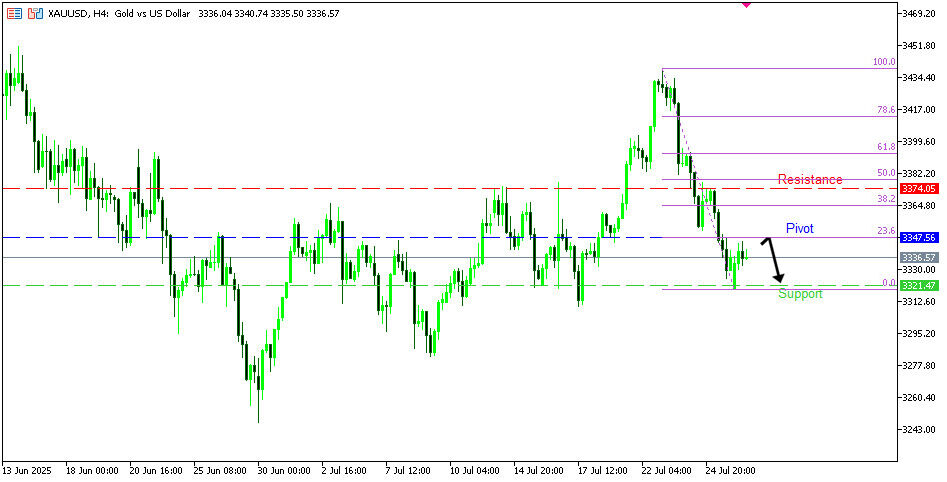Click the Fibonacci 61.8 level label
This screenshot has width=947, height=482.
pyautogui.click(x=886, y=147)
